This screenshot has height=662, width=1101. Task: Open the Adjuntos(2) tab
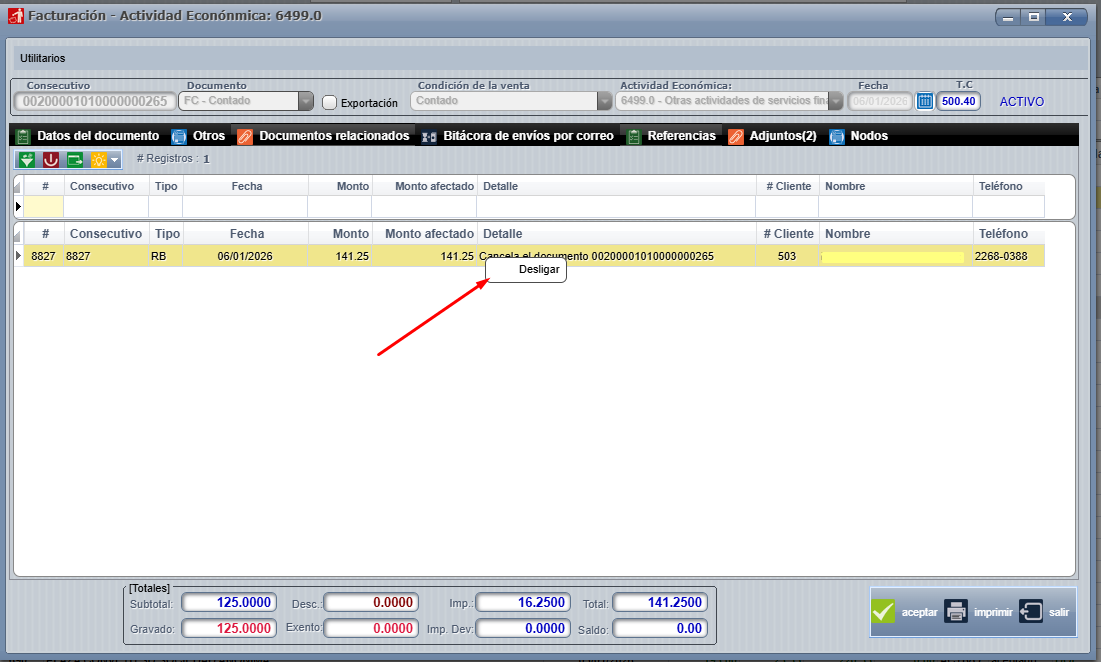coord(782,136)
